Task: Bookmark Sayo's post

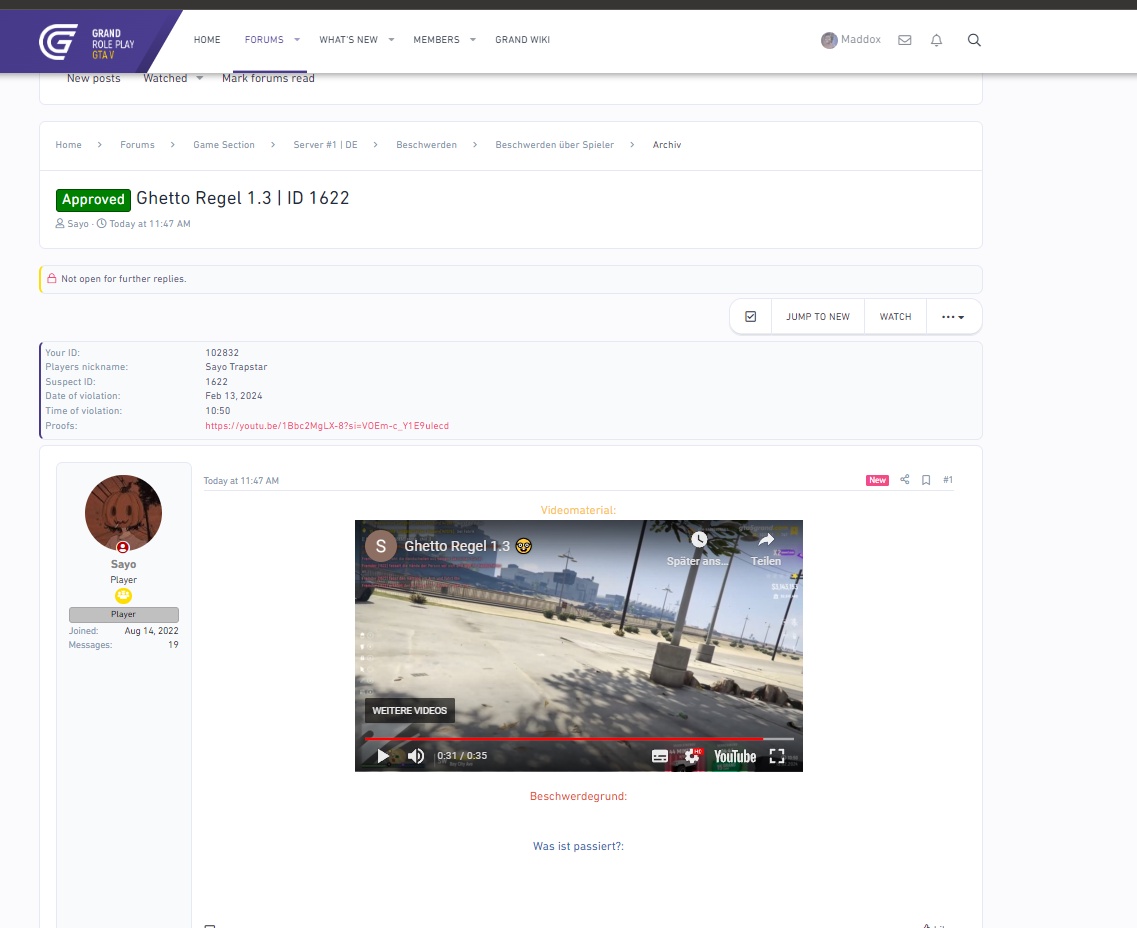Action: point(925,480)
